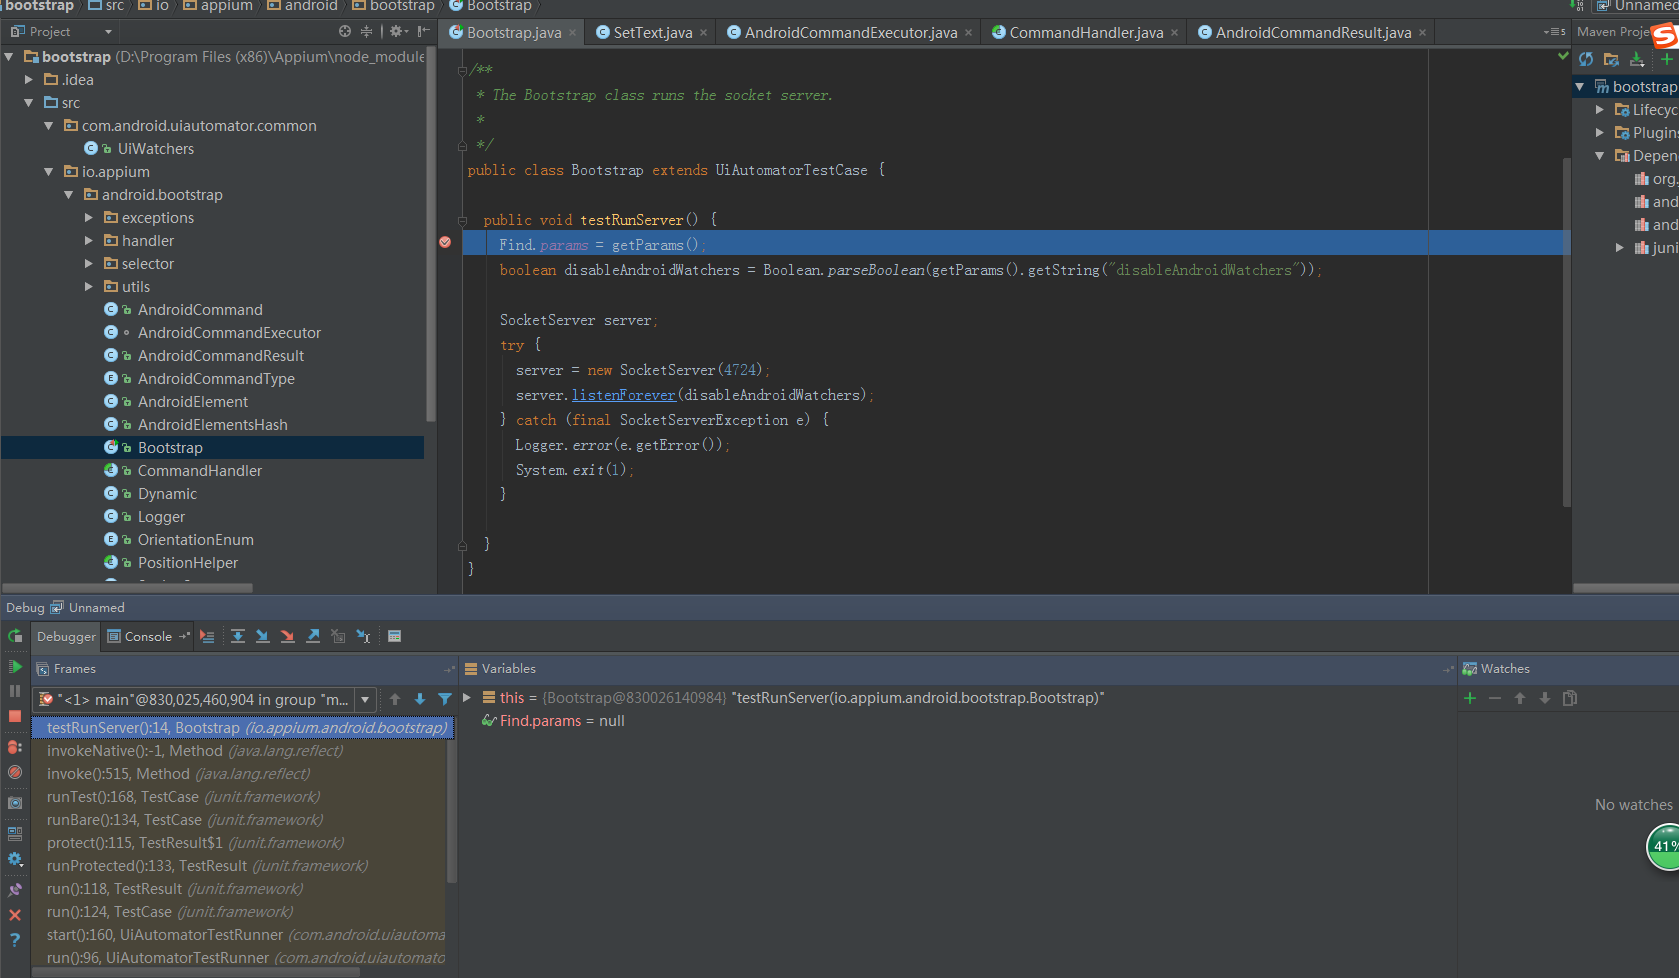Expand the Lifecycle node in Maven panel
Viewport: 1679px width, 978px height.
1600,109
